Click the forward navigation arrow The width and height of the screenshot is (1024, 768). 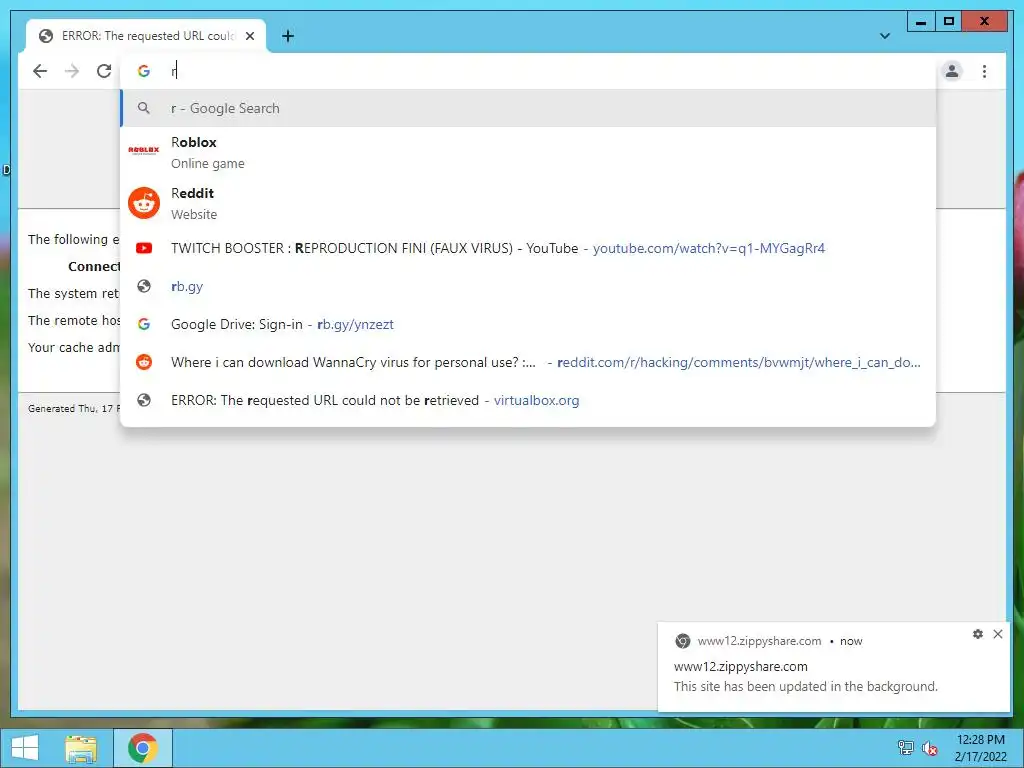tap(72, 71)
